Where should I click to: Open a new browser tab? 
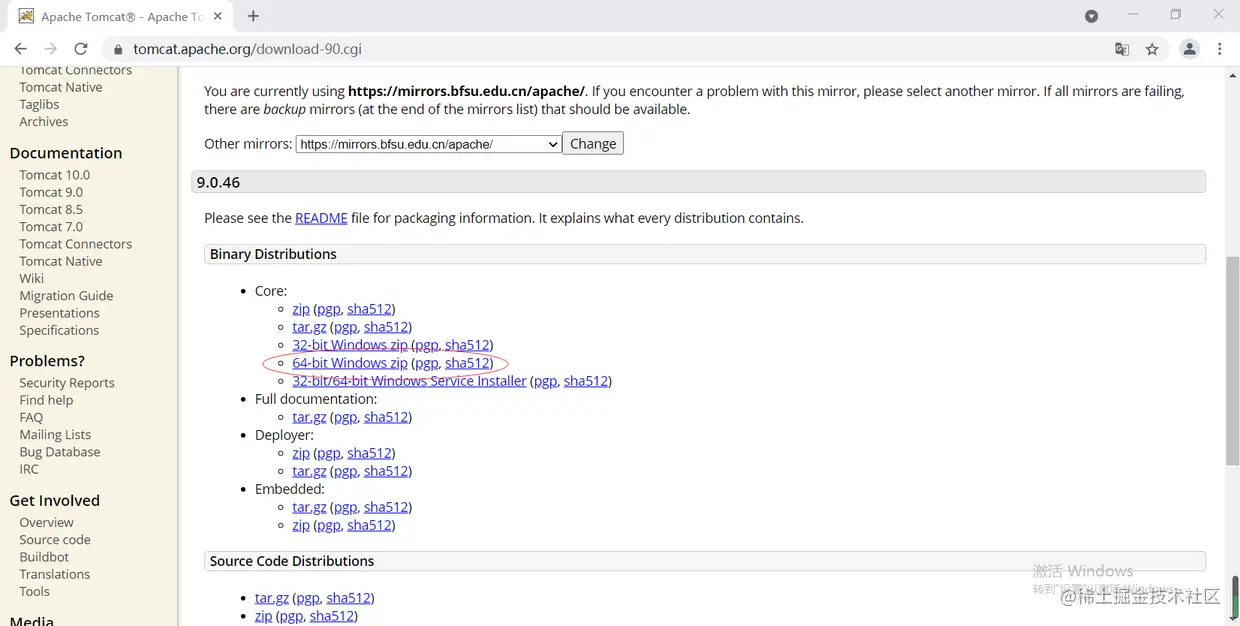pyautogui.click(x=253, y=16)
